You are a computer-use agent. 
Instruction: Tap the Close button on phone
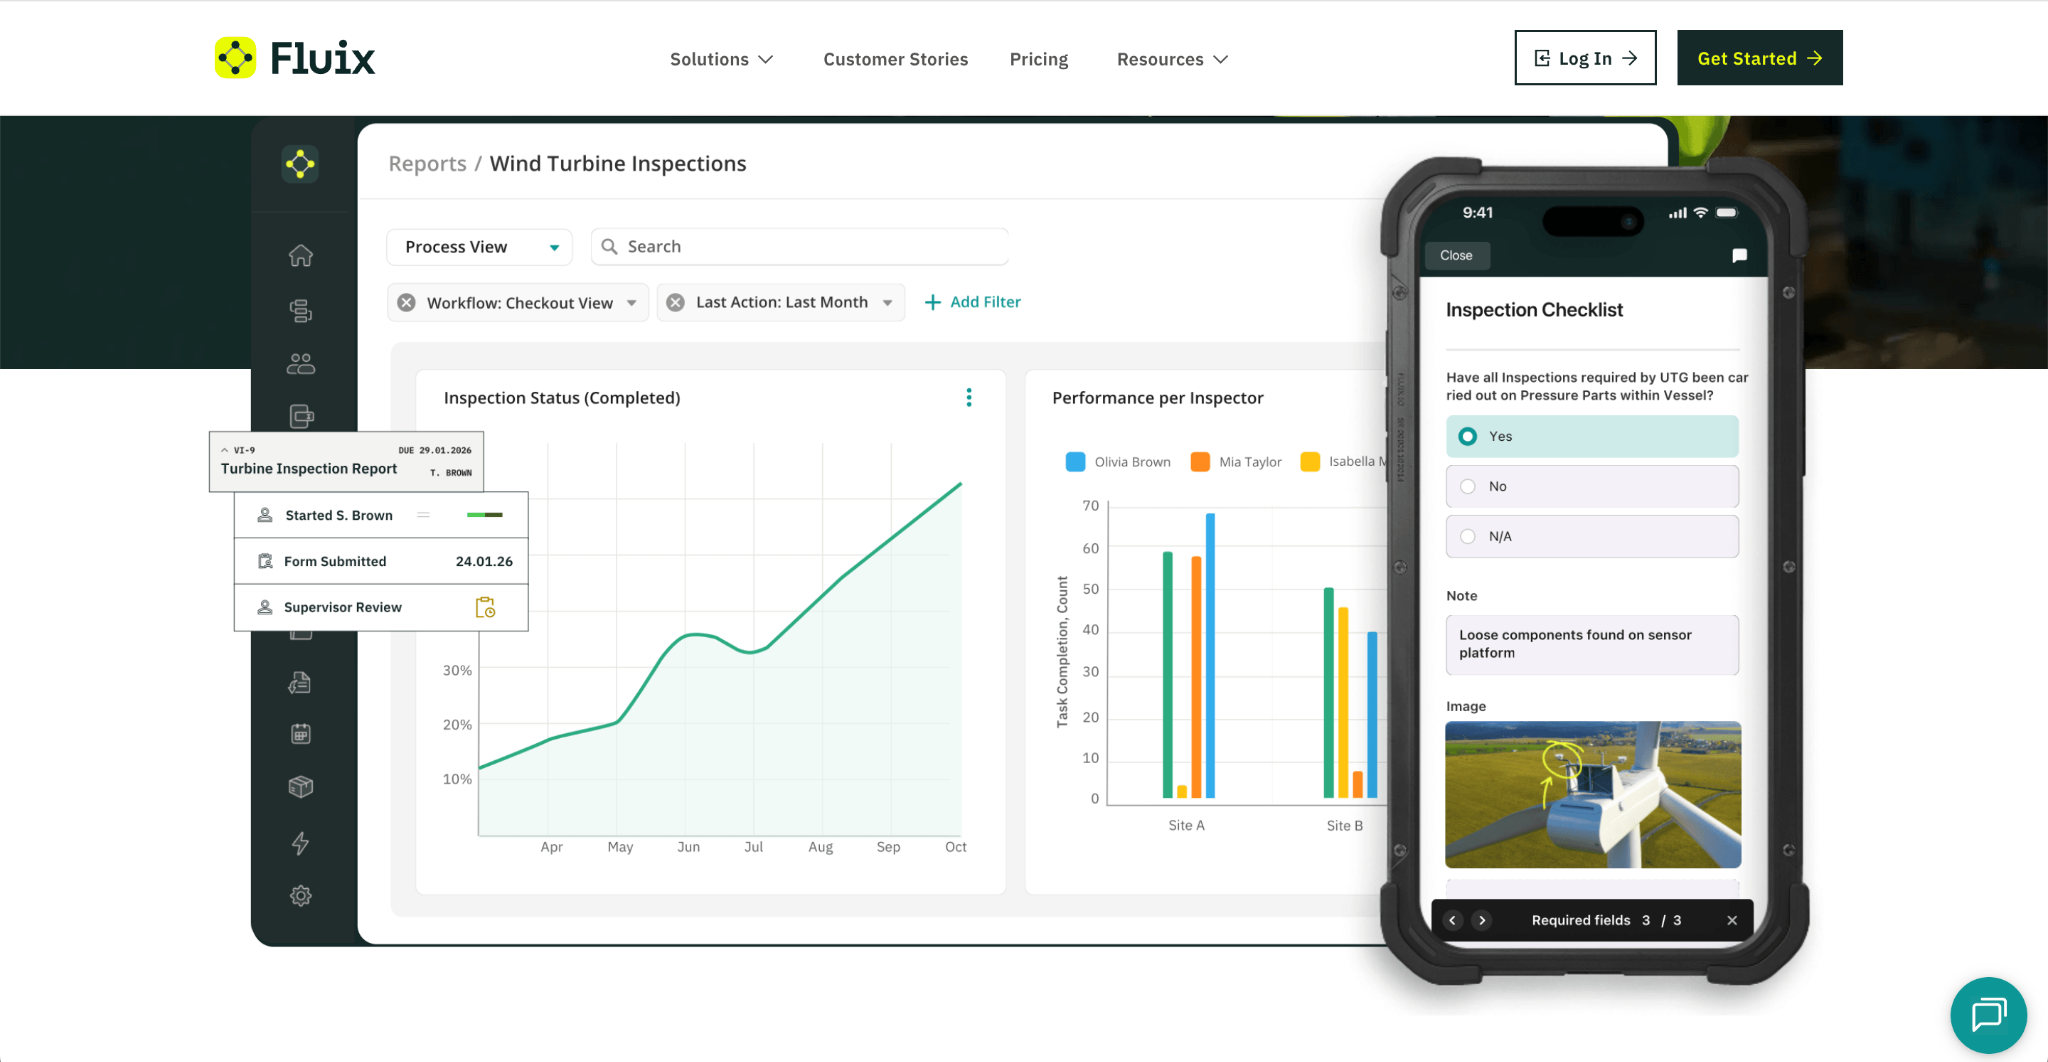(x=1456, y=255)
